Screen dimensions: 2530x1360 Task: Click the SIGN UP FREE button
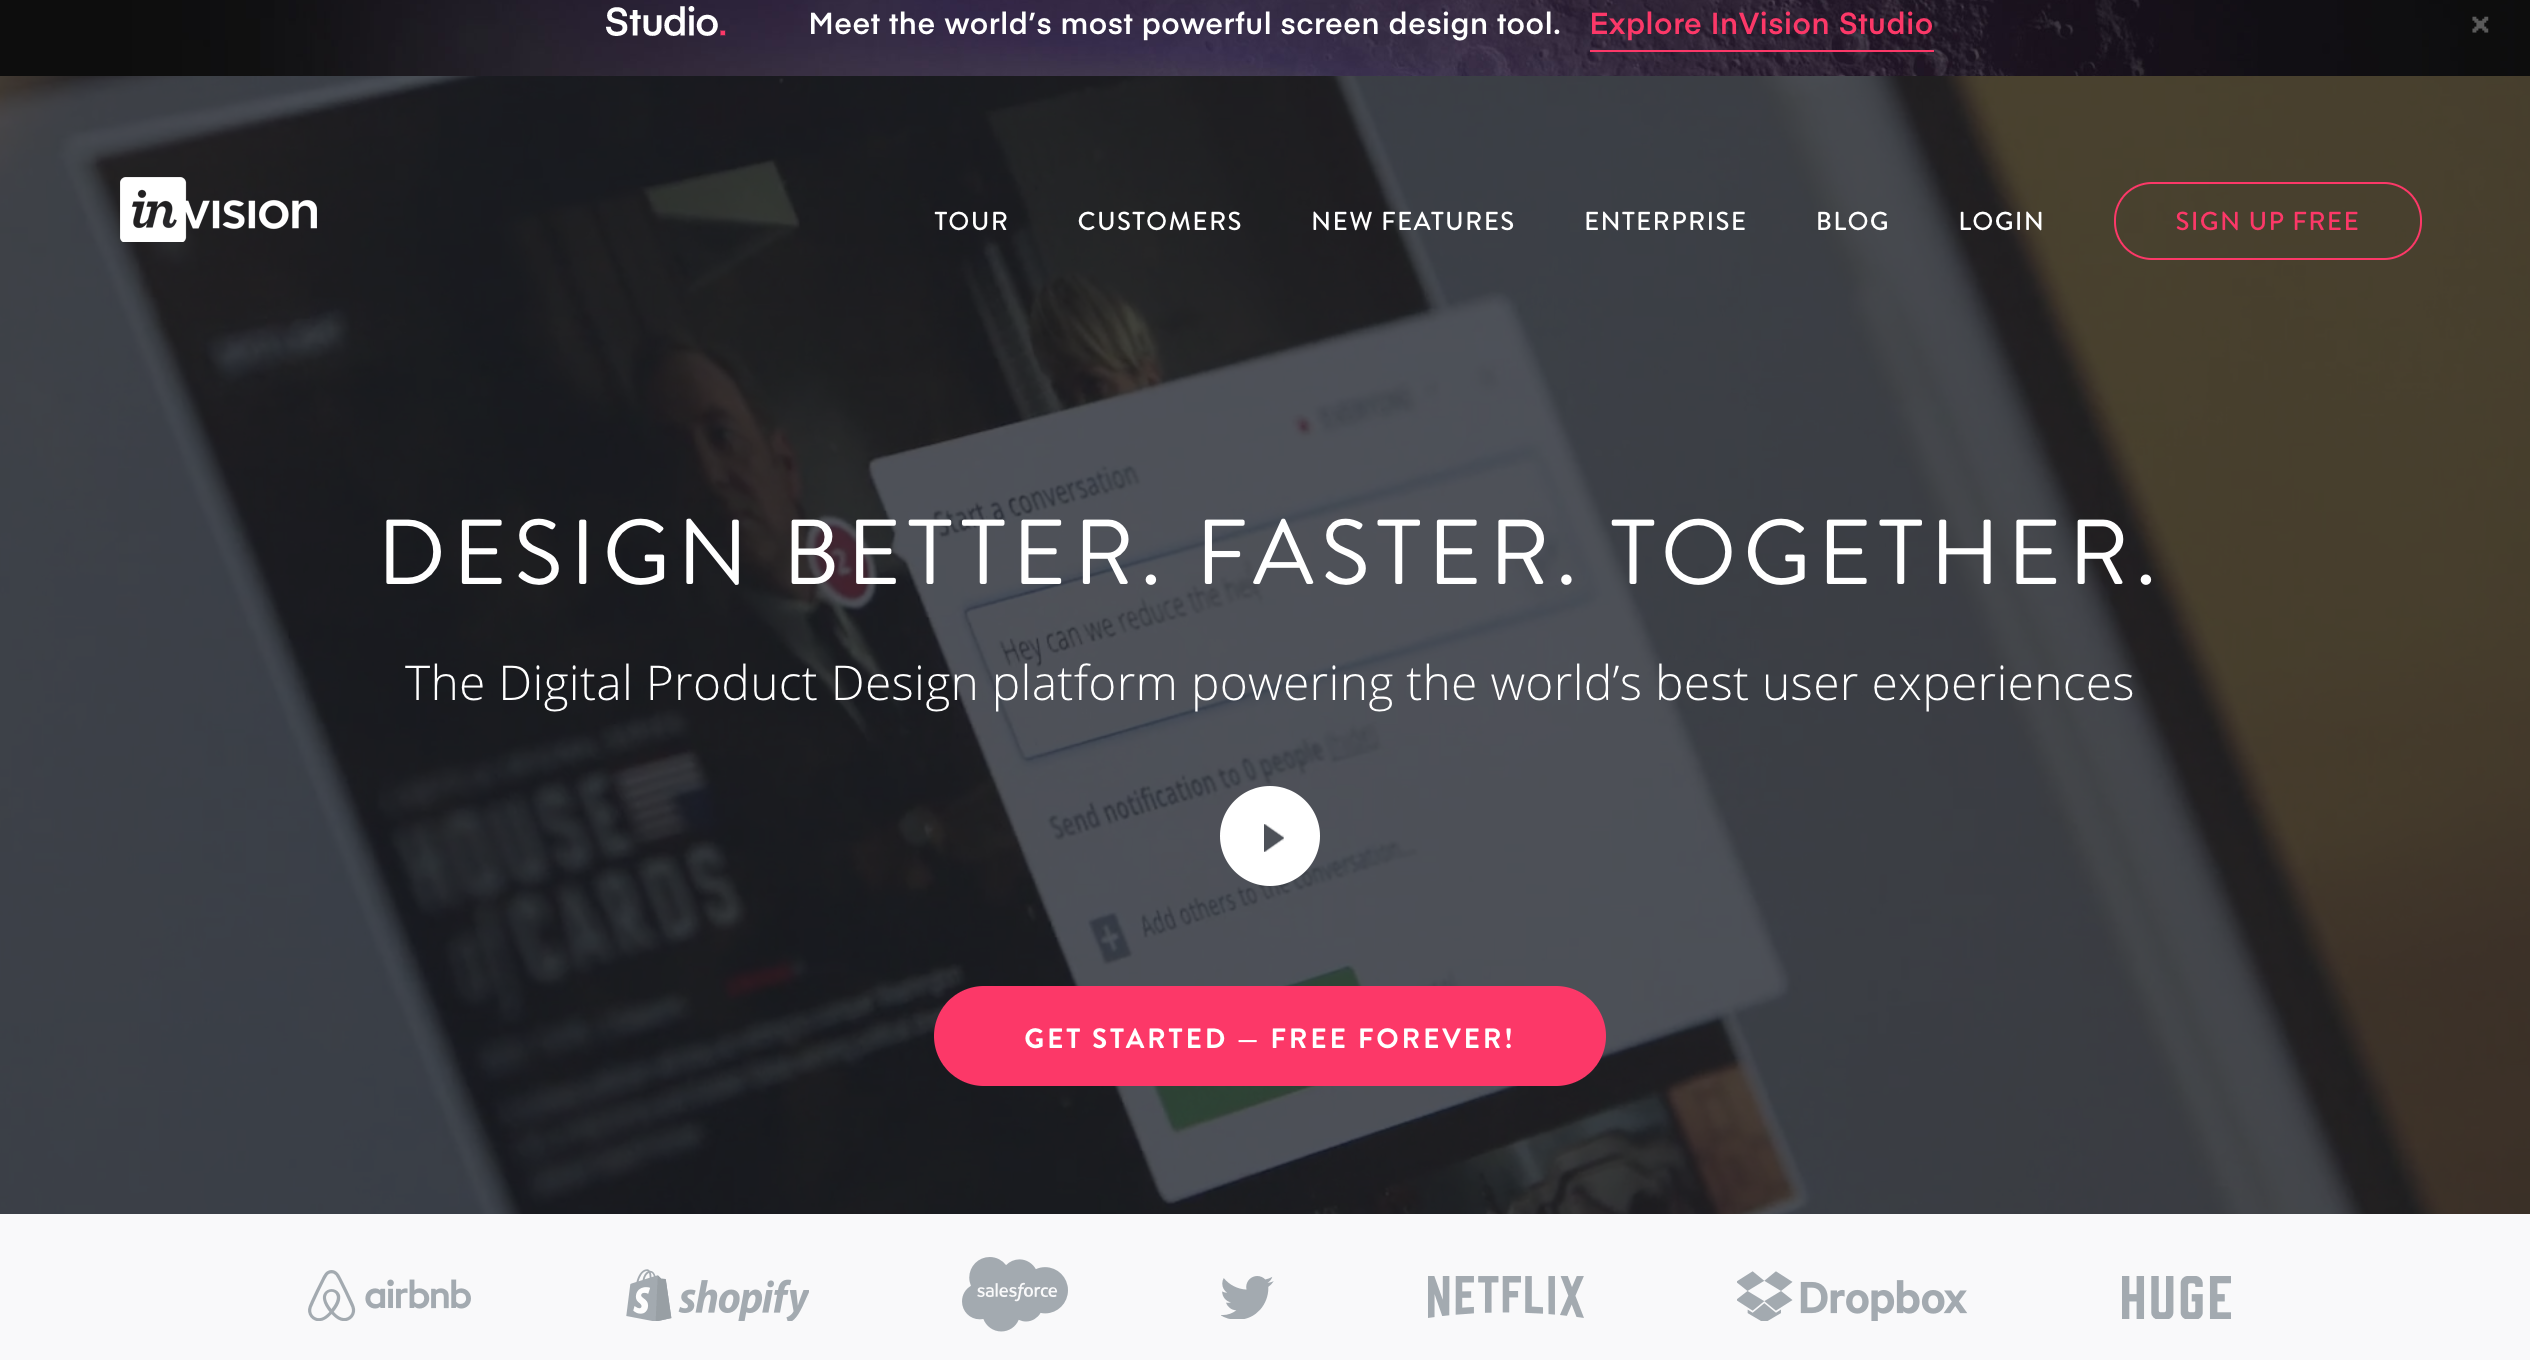pyautogui.click(x=2265, y=221)
